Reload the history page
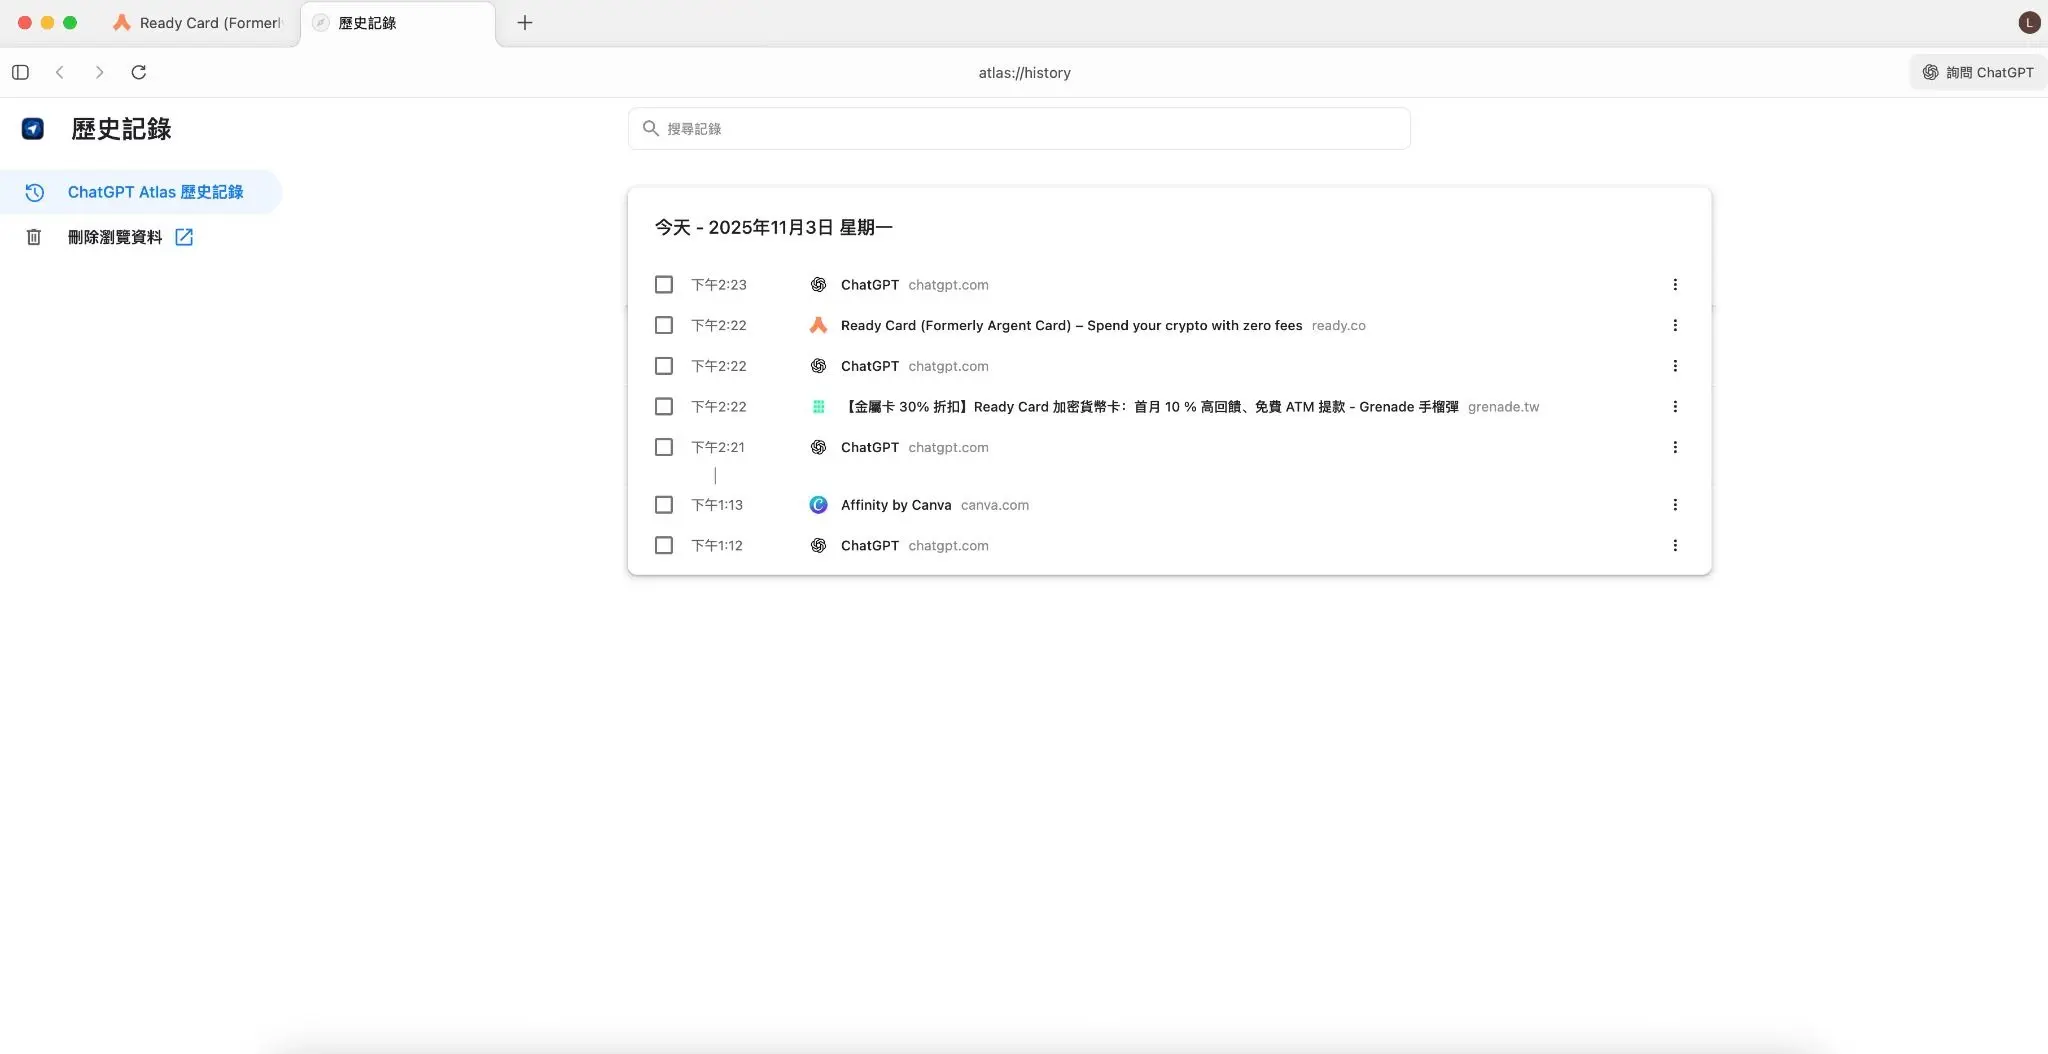2048x1054 pixels. coord(140,72)
